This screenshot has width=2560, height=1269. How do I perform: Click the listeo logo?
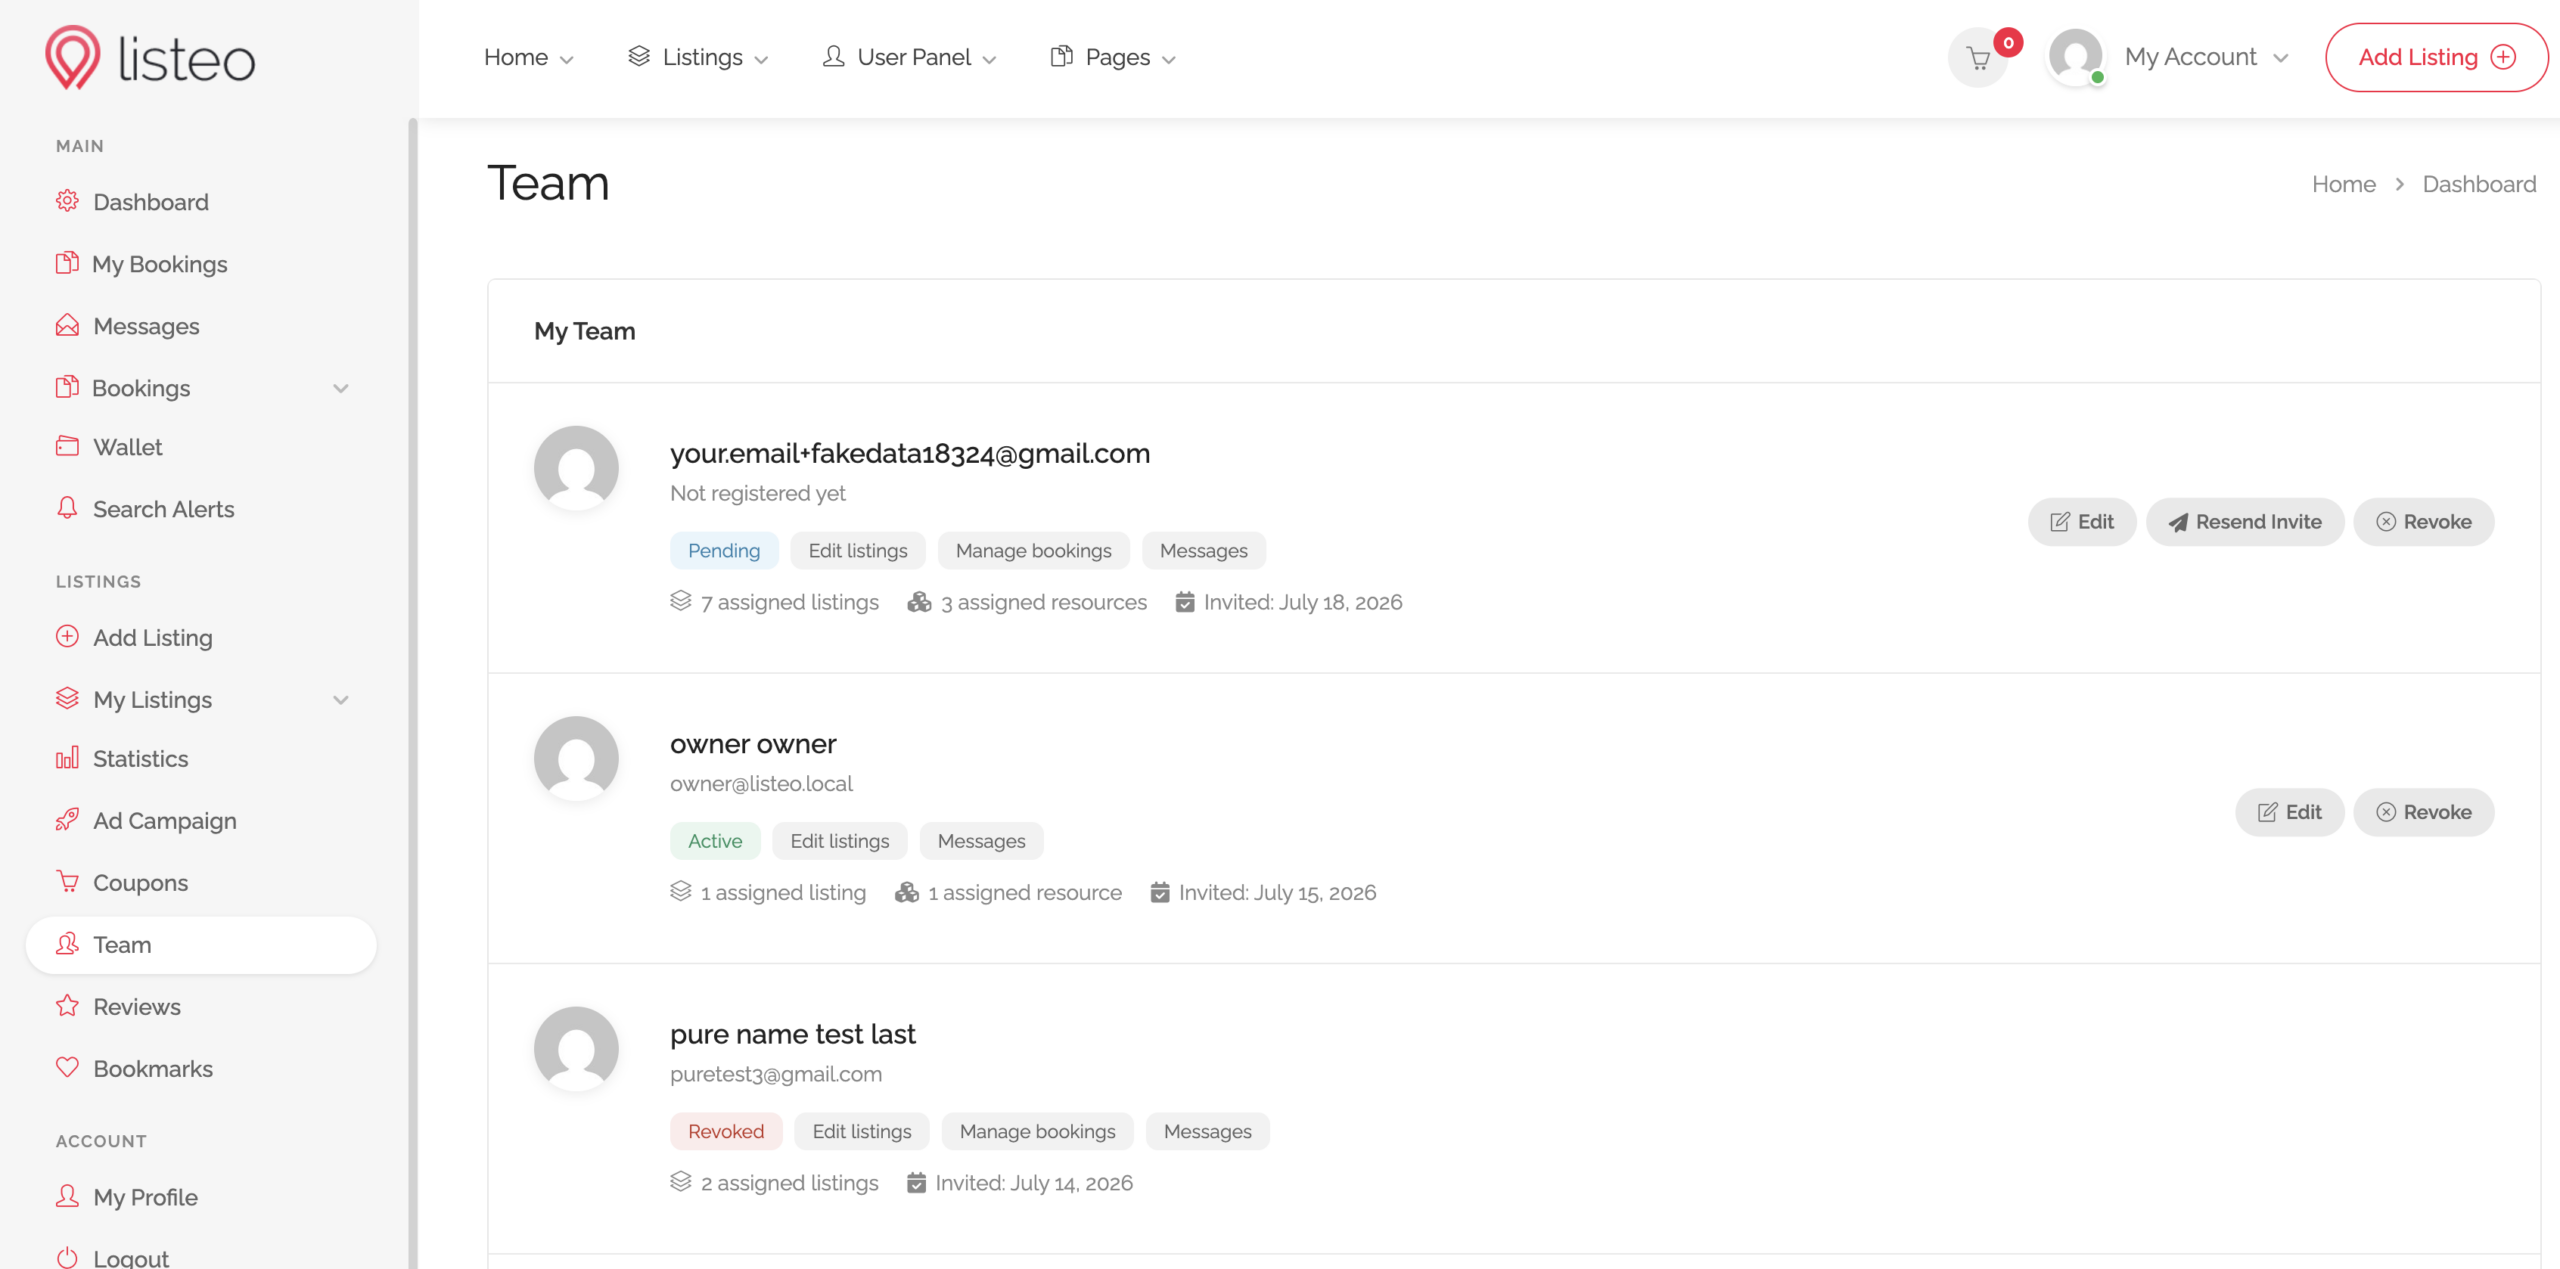click(x=151, y=58)
